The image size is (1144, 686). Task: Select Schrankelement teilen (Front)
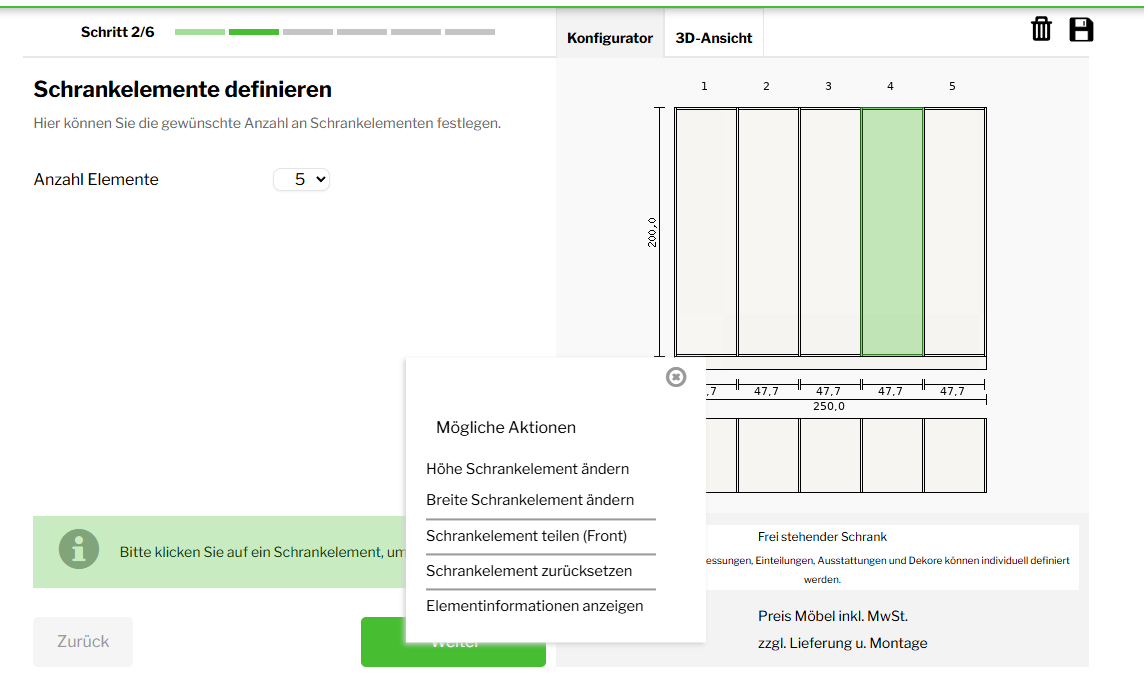[527, 536]
